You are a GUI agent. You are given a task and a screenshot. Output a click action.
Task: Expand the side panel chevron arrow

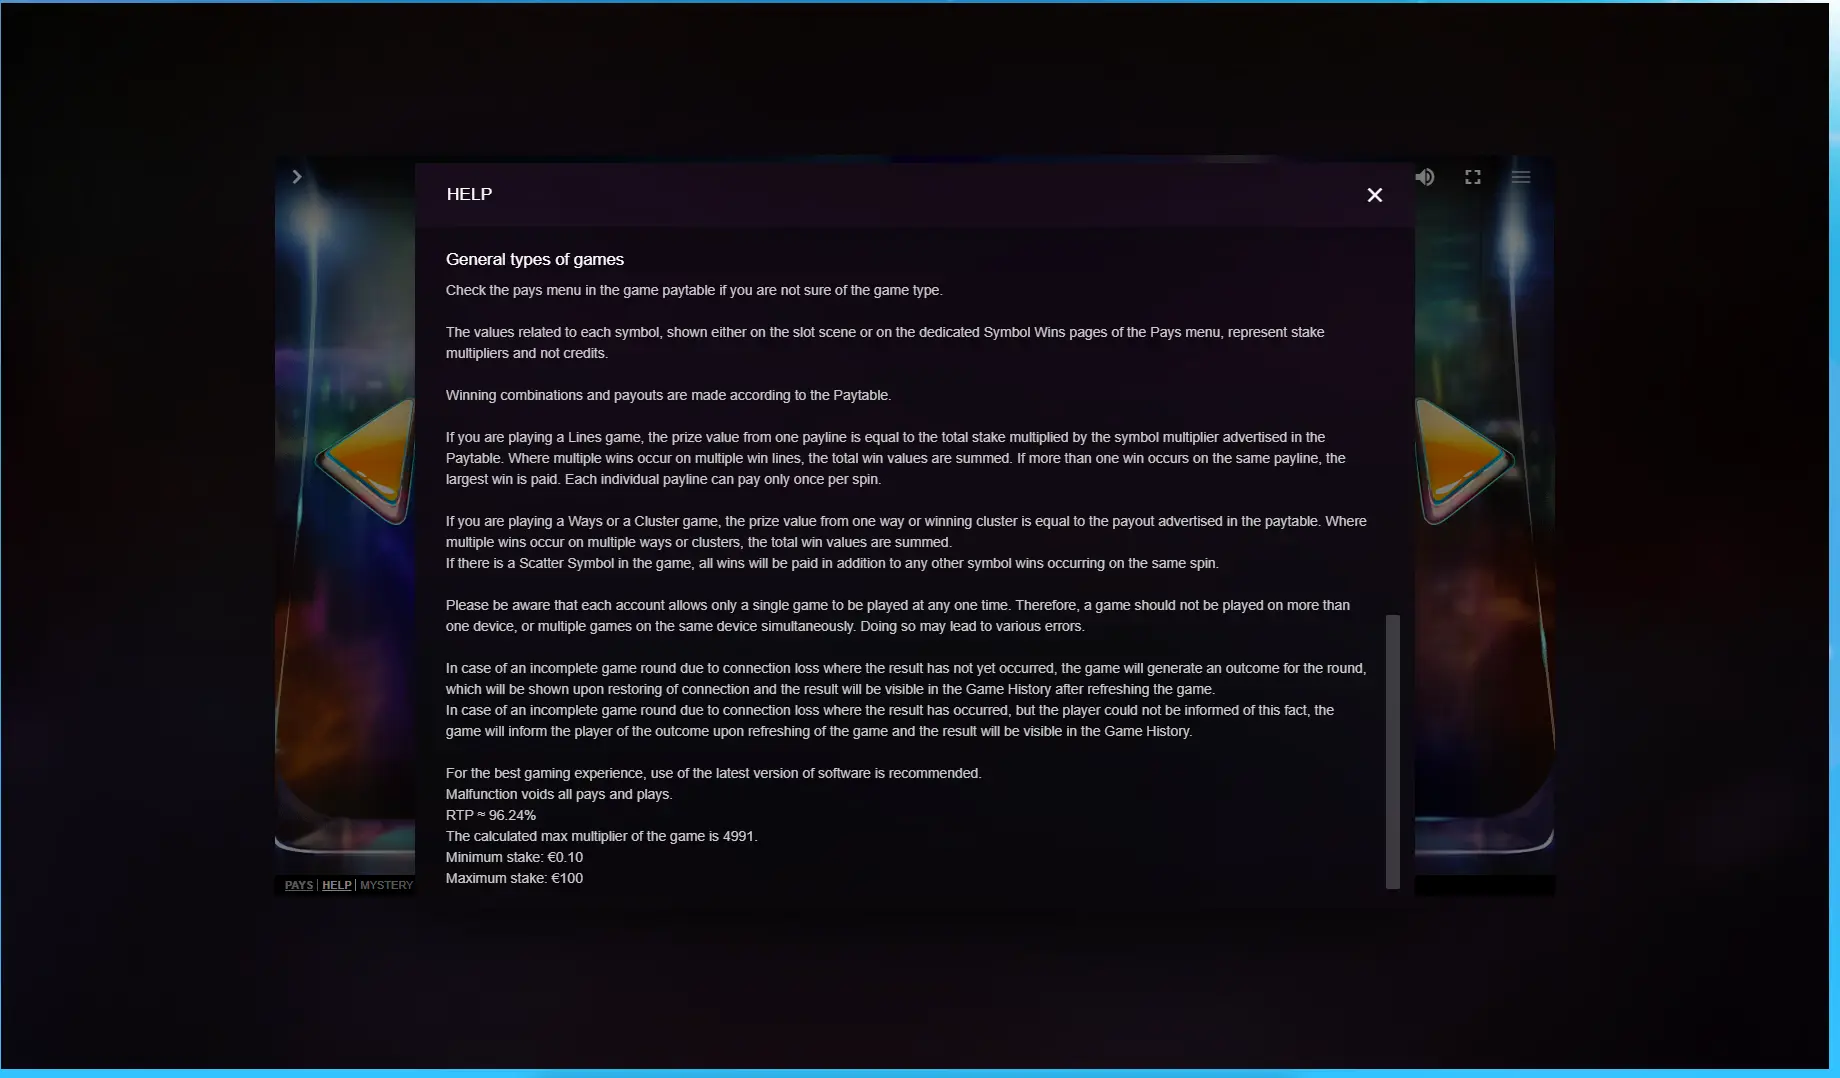[x=297, y=177]
